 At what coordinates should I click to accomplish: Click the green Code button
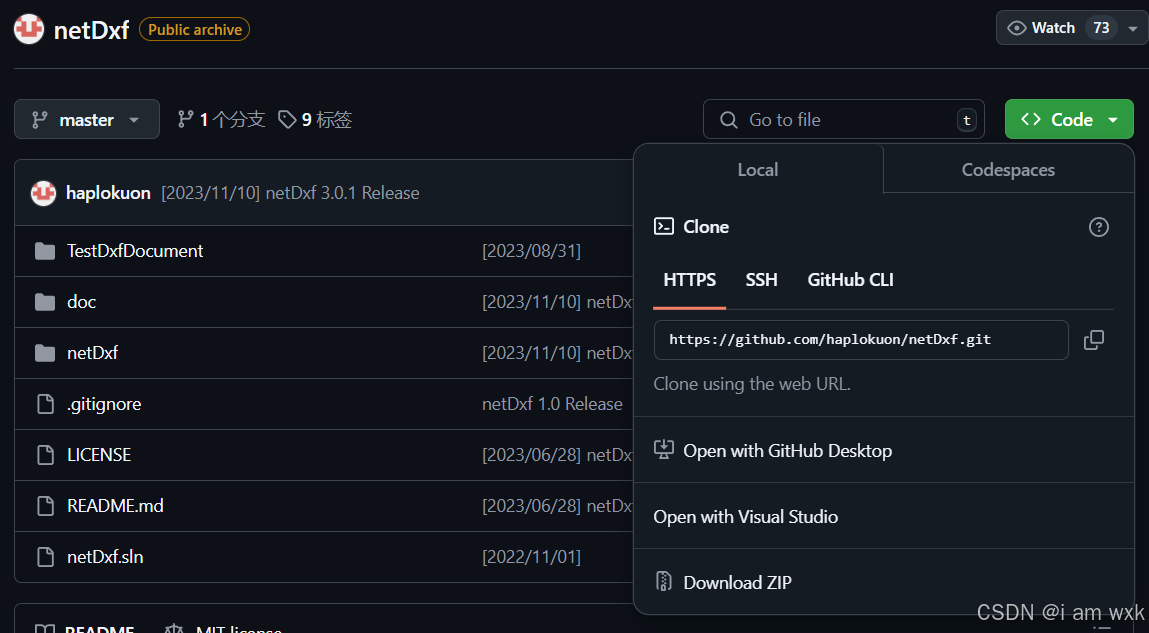[x=1069, y=119]
